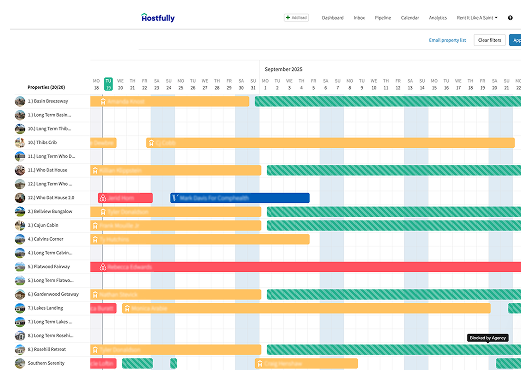Click the Add lead button
The width and height of the screenshot is (531, 380).
pyautogui.click(x=296, y=18)
